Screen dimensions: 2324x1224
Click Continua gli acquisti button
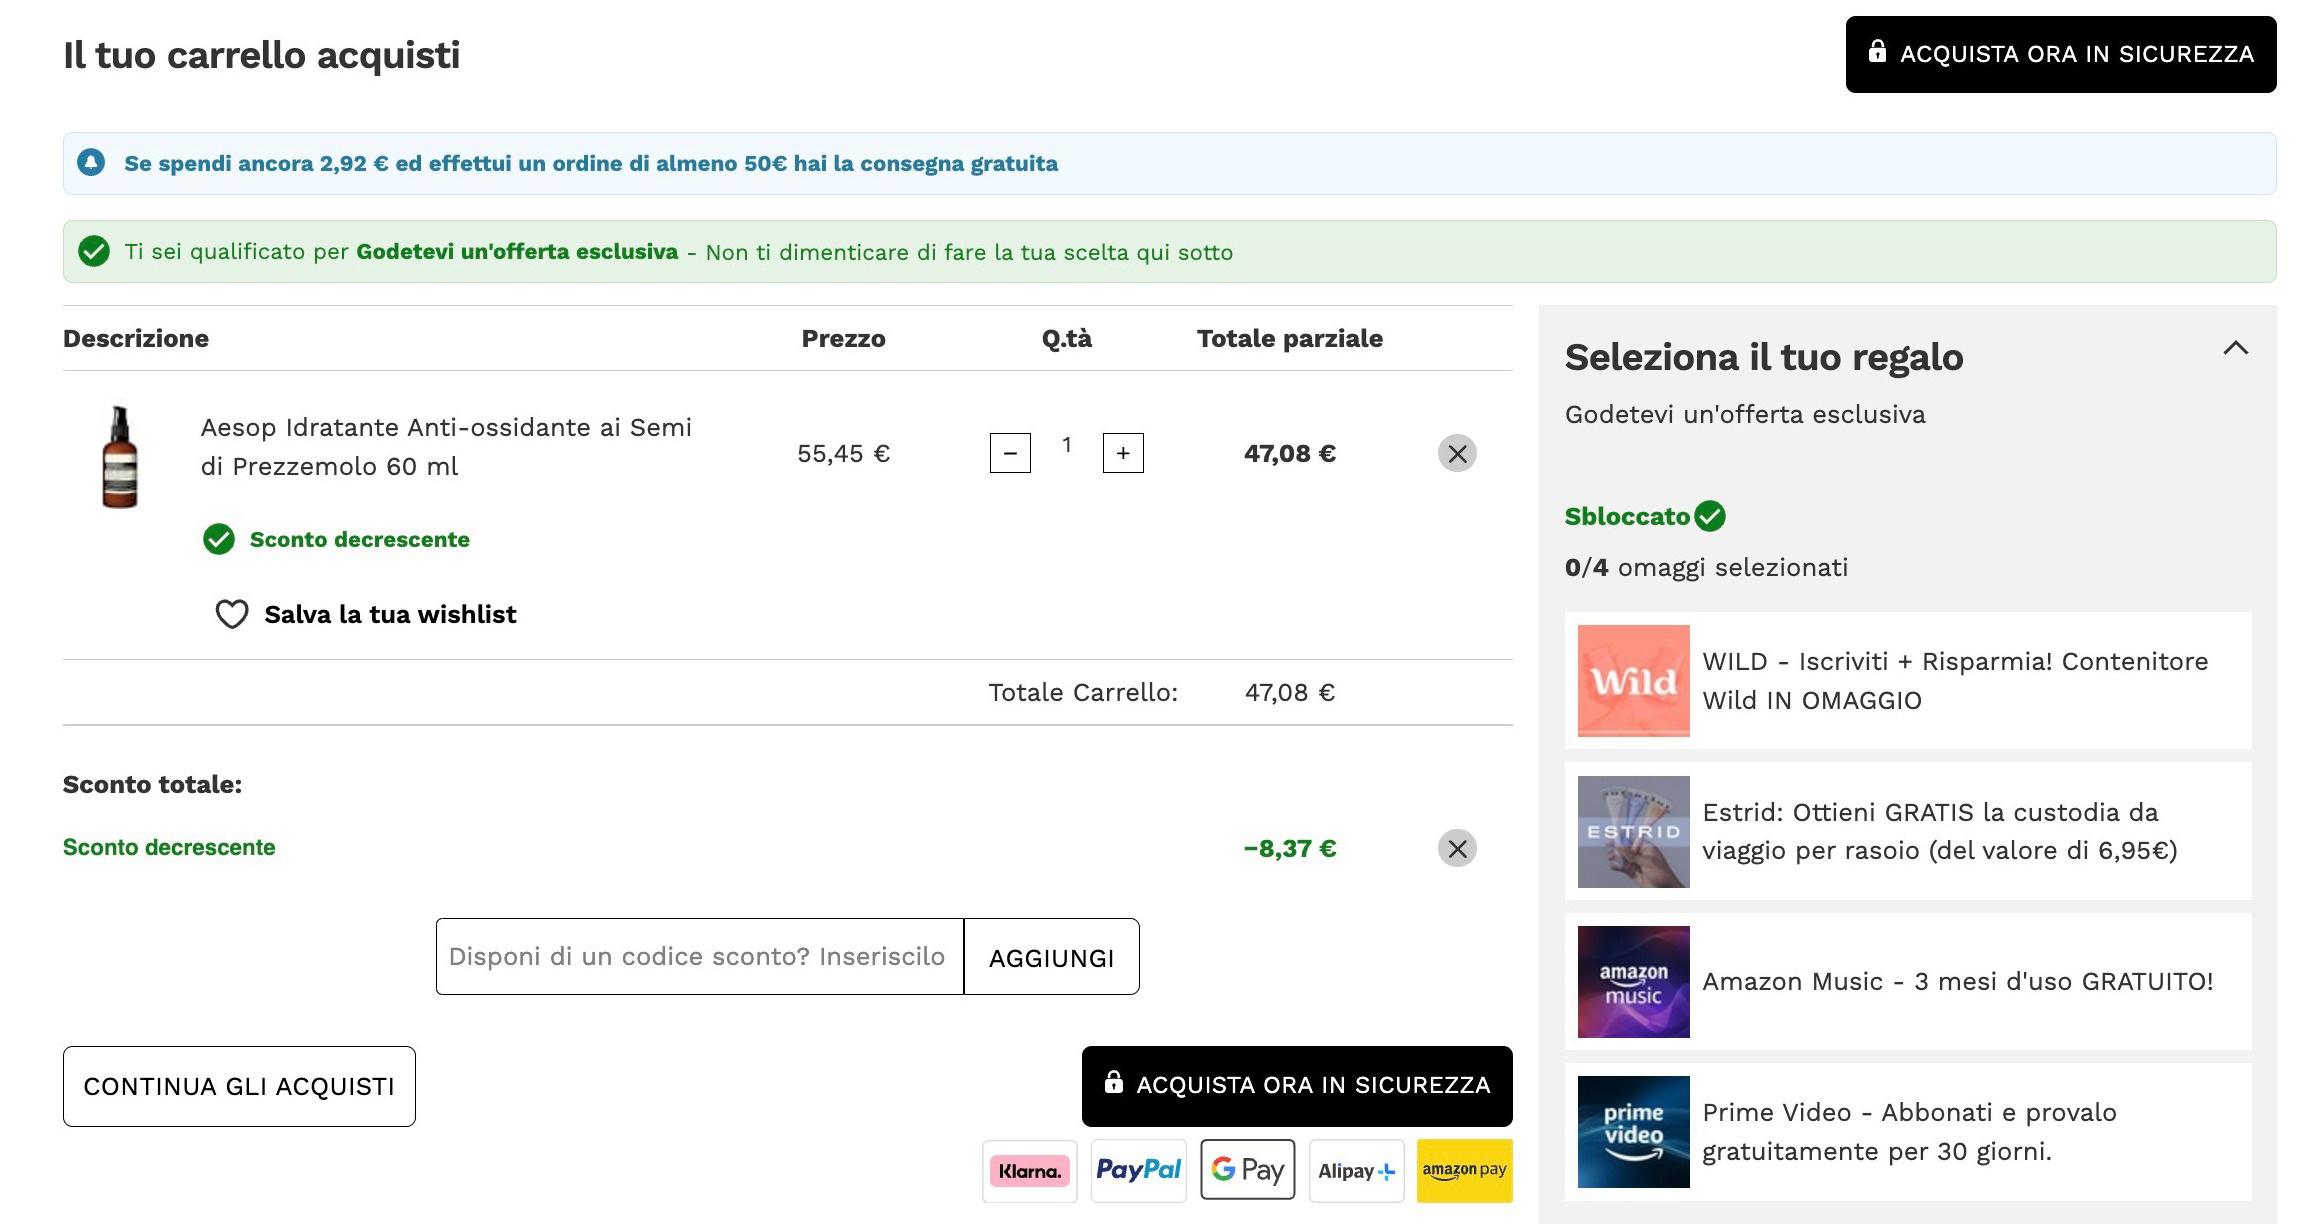pos(239,1086)
